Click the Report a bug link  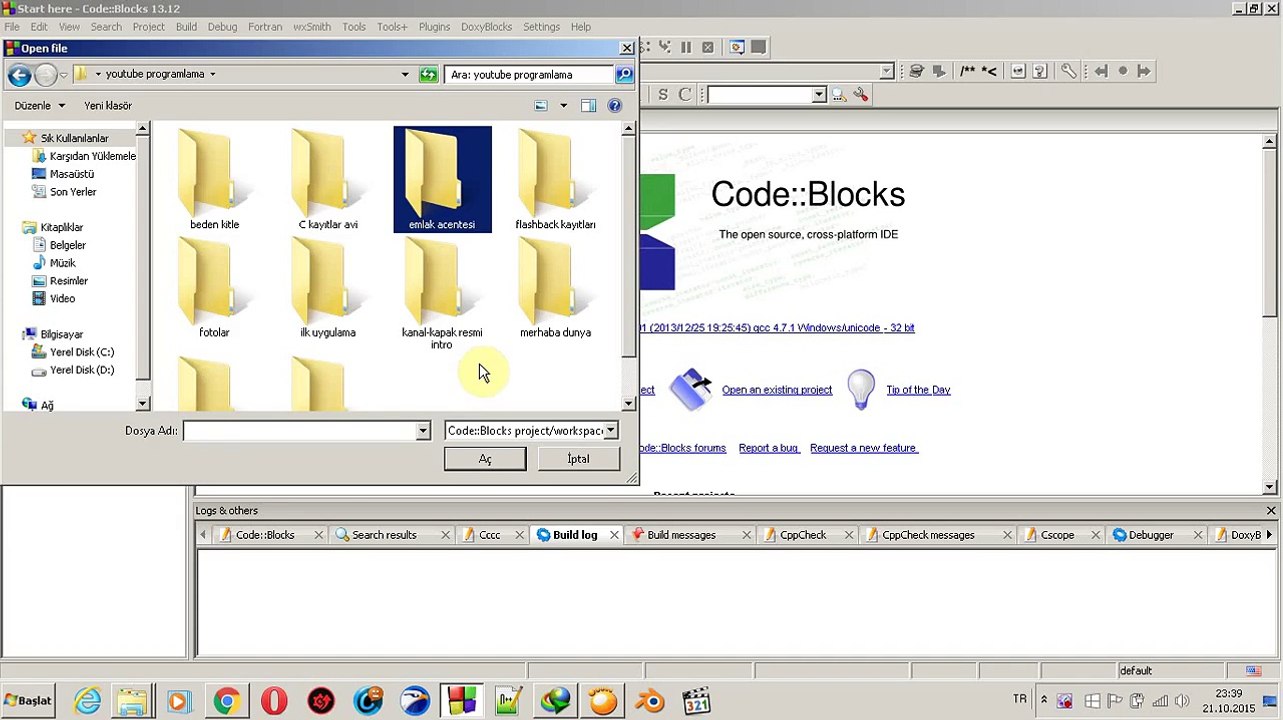(x=768, y=448)
